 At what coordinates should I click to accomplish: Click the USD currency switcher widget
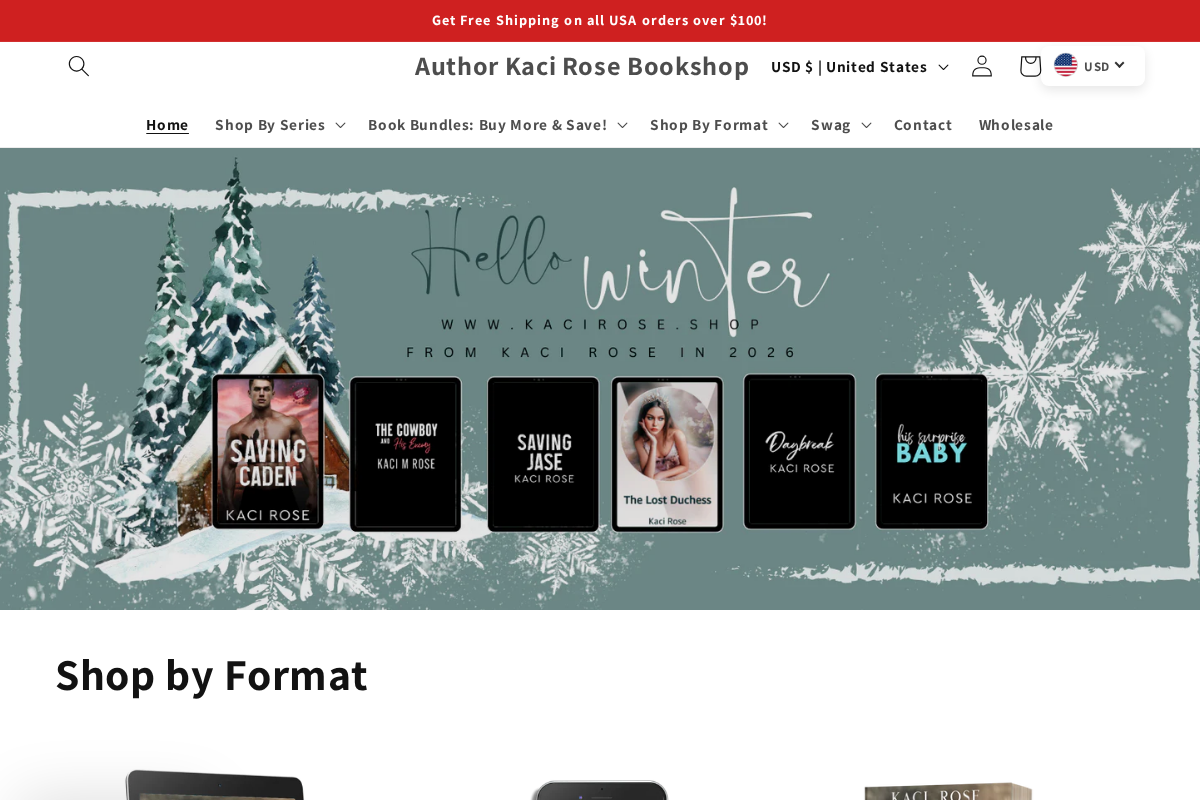click(x=1091, y=65)
